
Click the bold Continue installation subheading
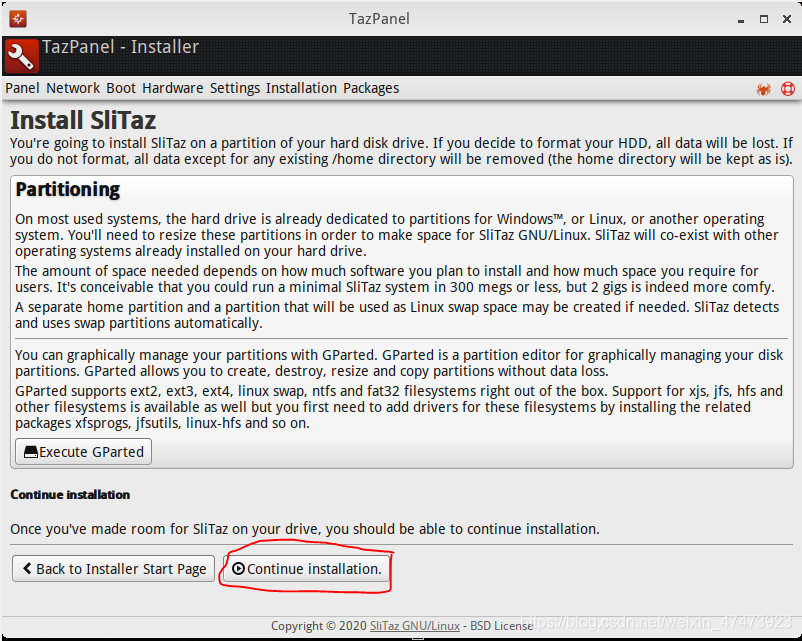70,495
